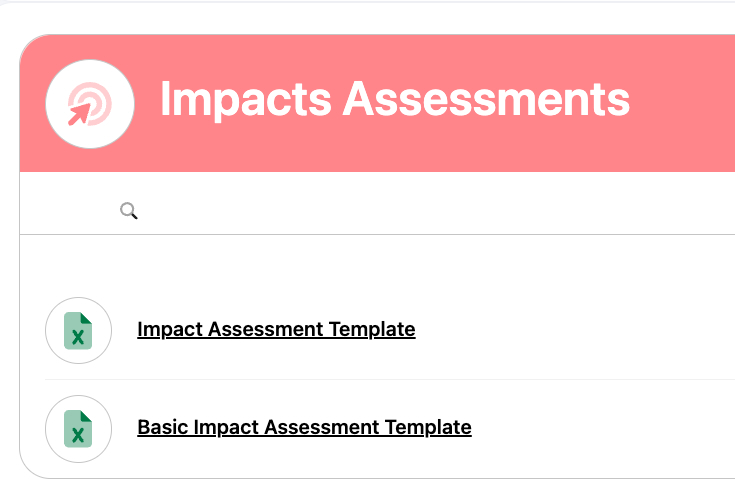
Task: Focus the search field next to the magnifier
Action: coord(400,210)
